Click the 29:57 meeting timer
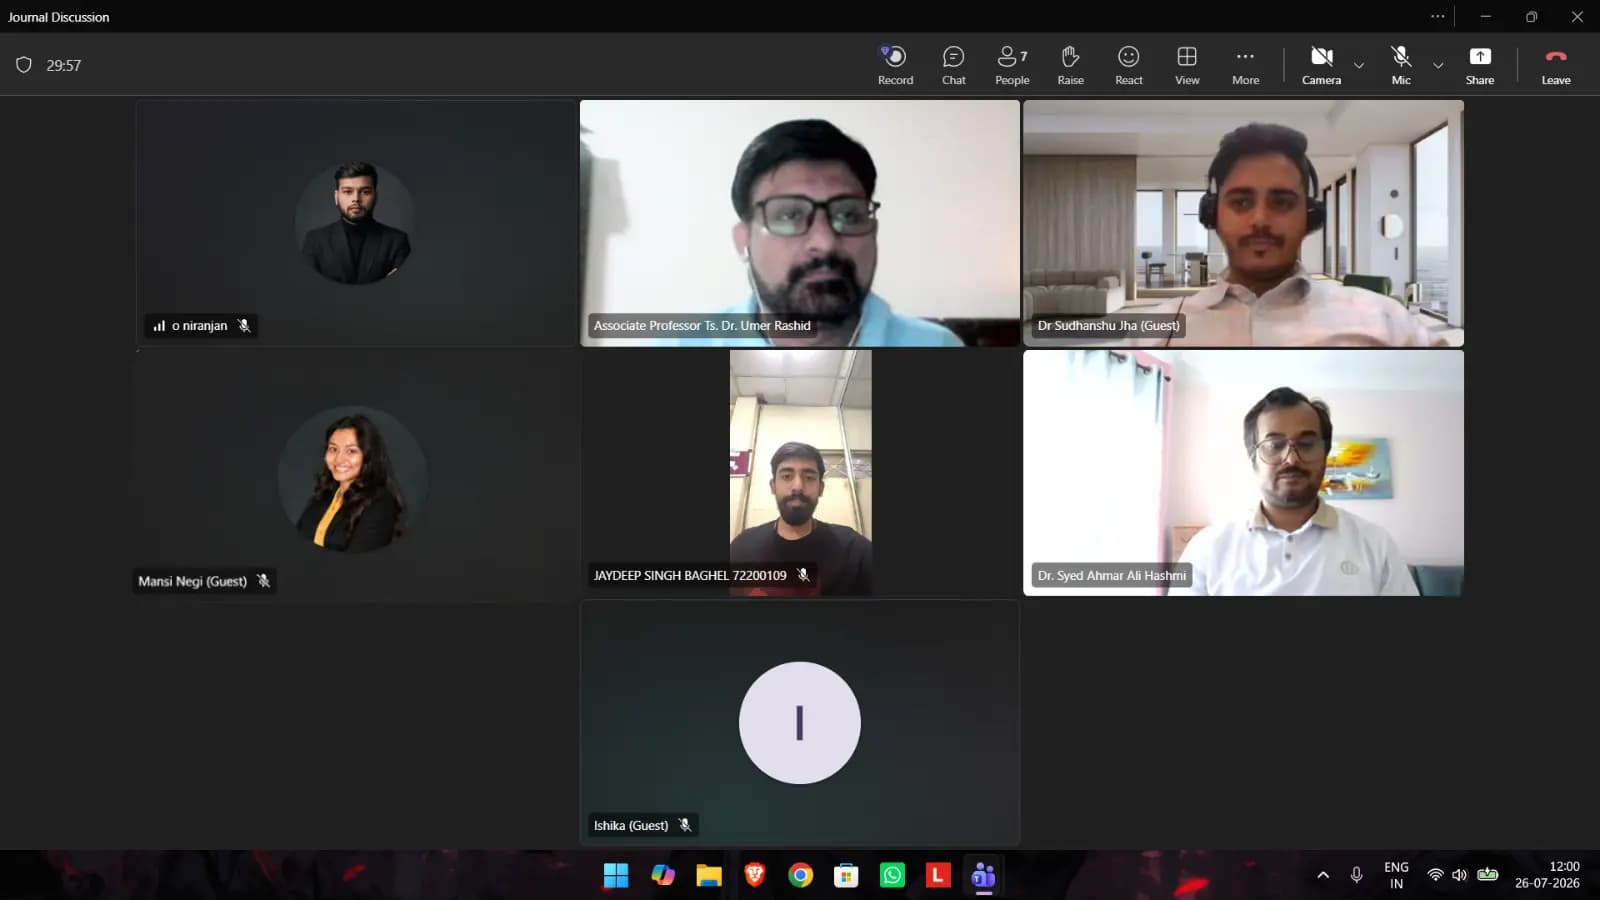1600x900 pixels. 64,65
